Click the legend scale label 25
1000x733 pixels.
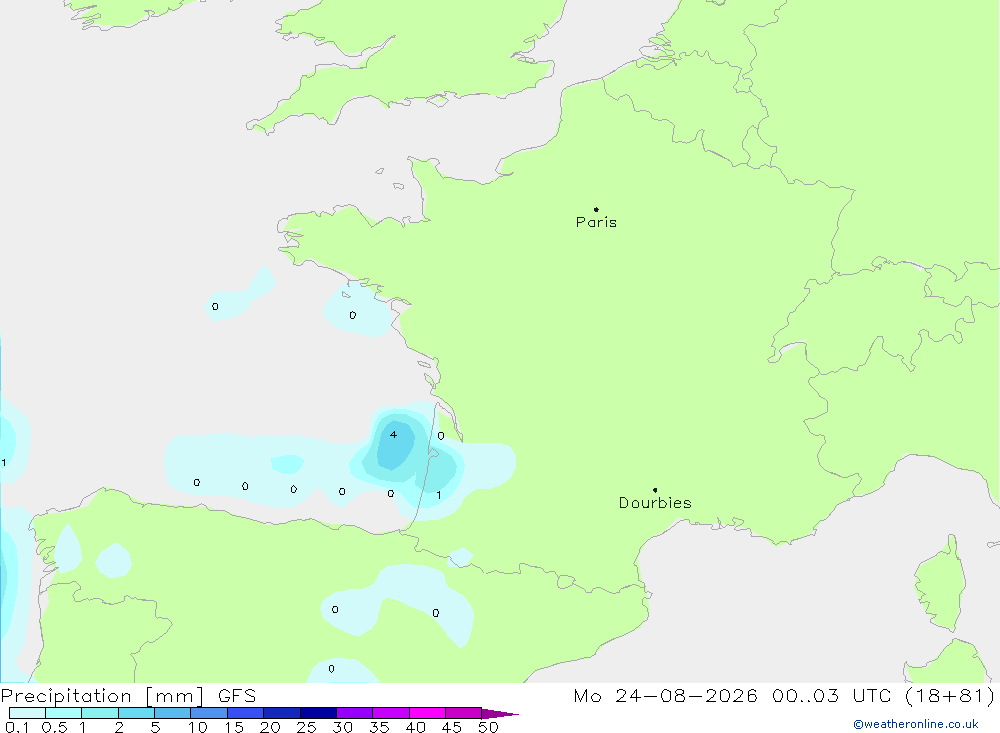click(x=306, y=727)
